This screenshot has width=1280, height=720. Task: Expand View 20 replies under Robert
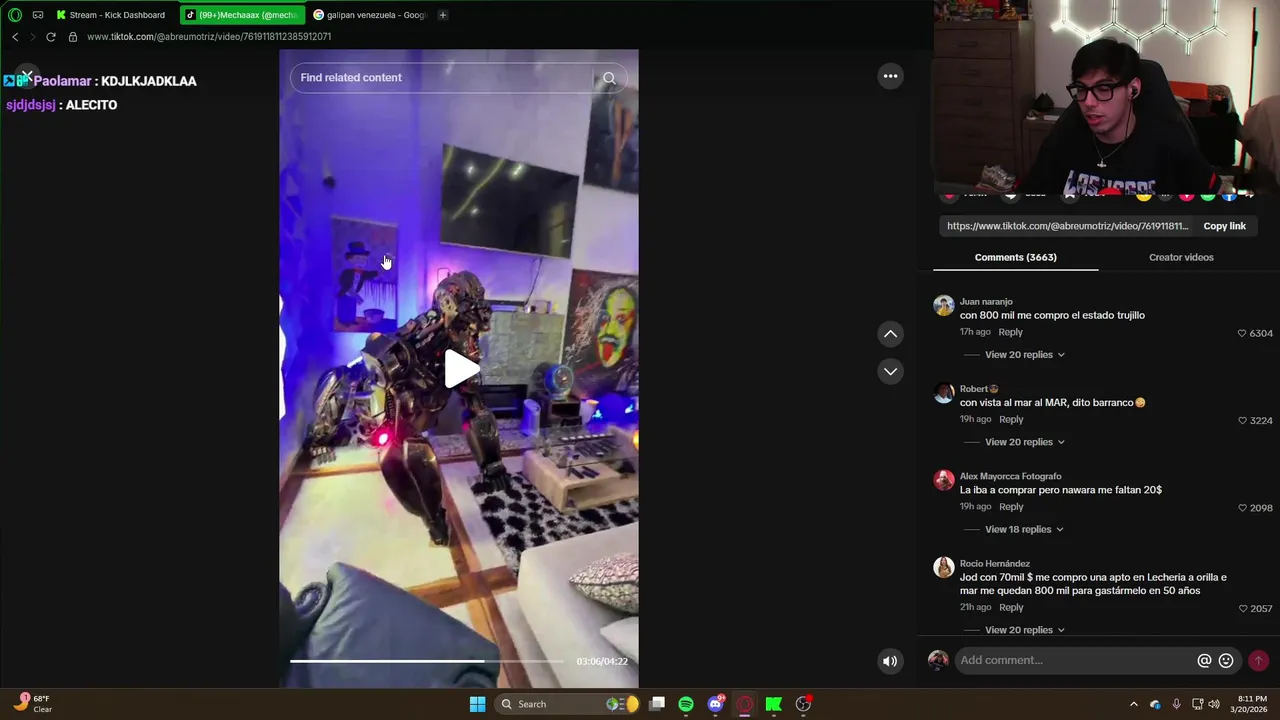[x=1024, y=442]
